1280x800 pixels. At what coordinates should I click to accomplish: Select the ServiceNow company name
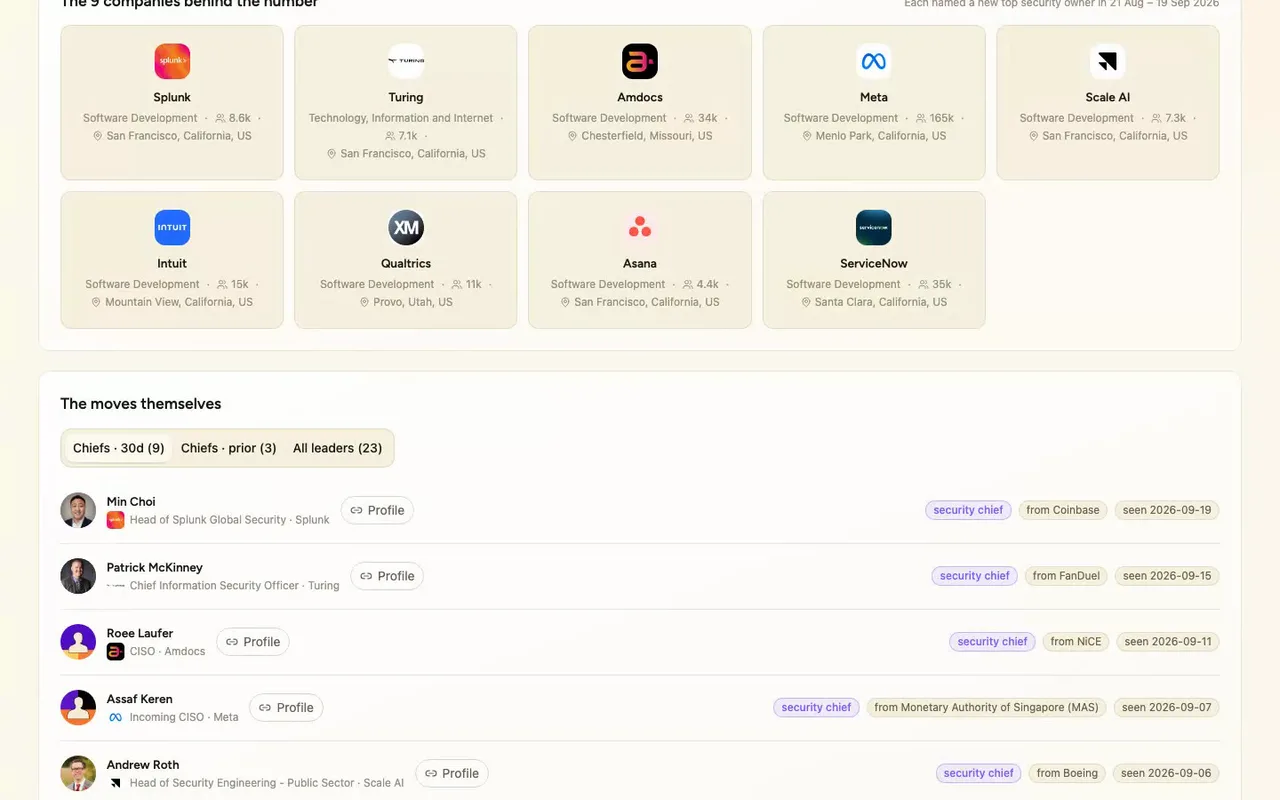874,263
